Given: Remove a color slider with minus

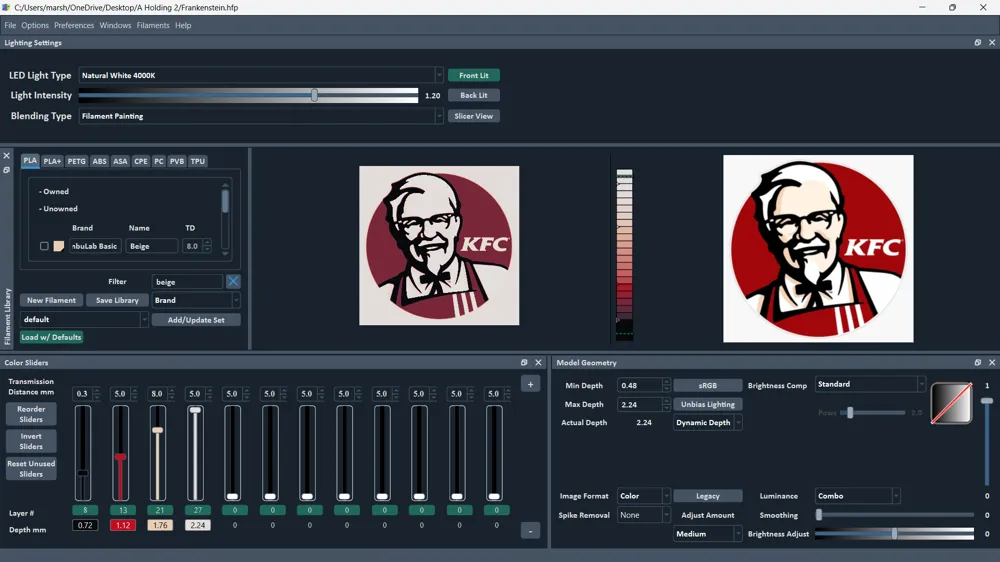Looking at the screenshot, I should pyautogui.click(x=531, y=531).
